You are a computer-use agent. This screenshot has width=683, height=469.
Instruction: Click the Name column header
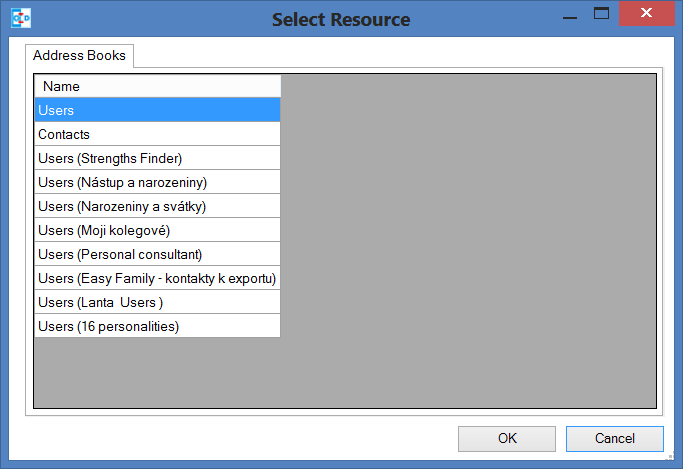[x=157, y=86]
